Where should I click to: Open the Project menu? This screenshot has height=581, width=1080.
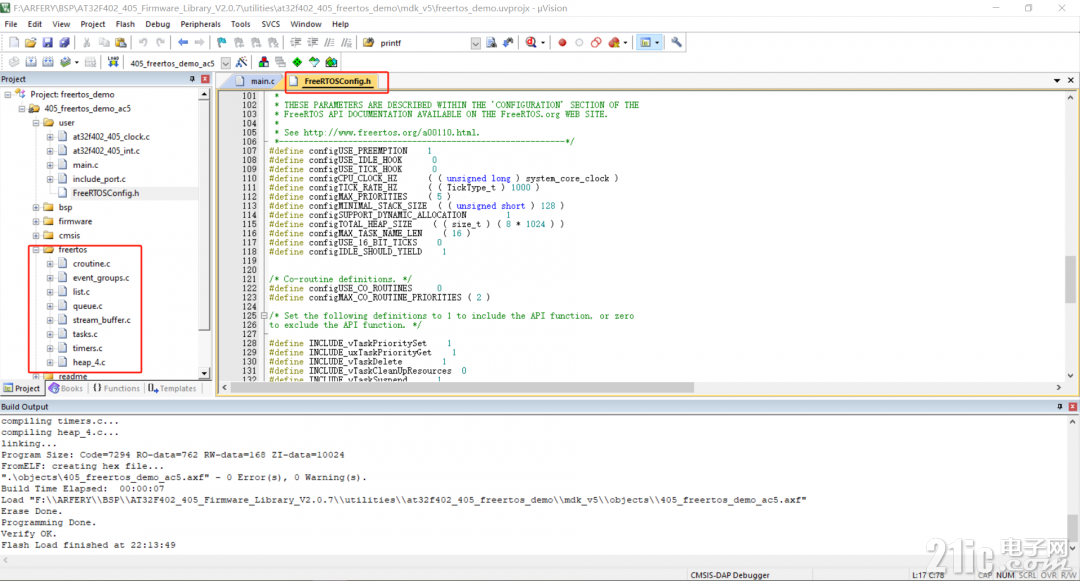[92, 24]
